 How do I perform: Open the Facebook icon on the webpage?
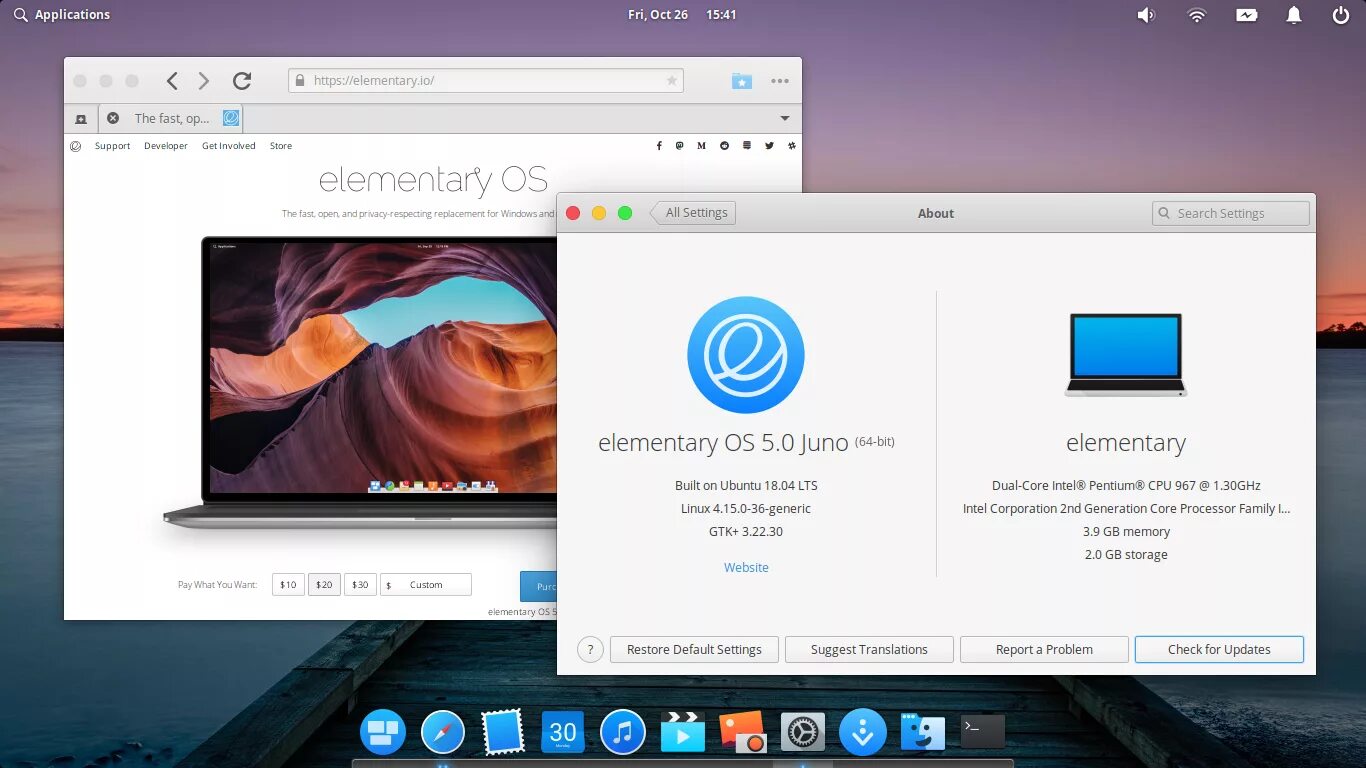(x=659, y=146)
